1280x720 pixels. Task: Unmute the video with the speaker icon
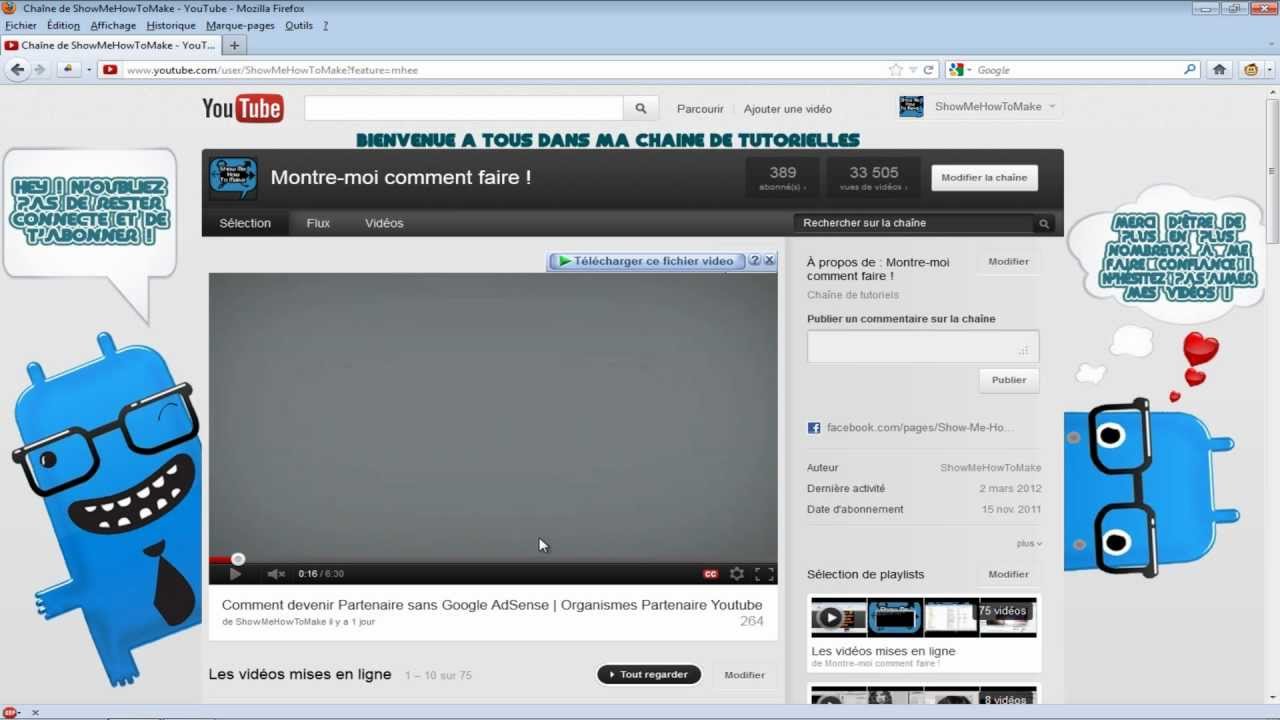pyautogui.click(x=276, y=574)
